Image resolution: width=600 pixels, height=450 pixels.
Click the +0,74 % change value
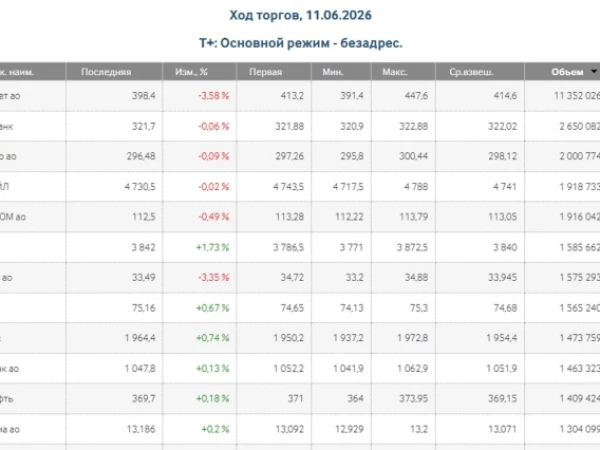point(213,338)
